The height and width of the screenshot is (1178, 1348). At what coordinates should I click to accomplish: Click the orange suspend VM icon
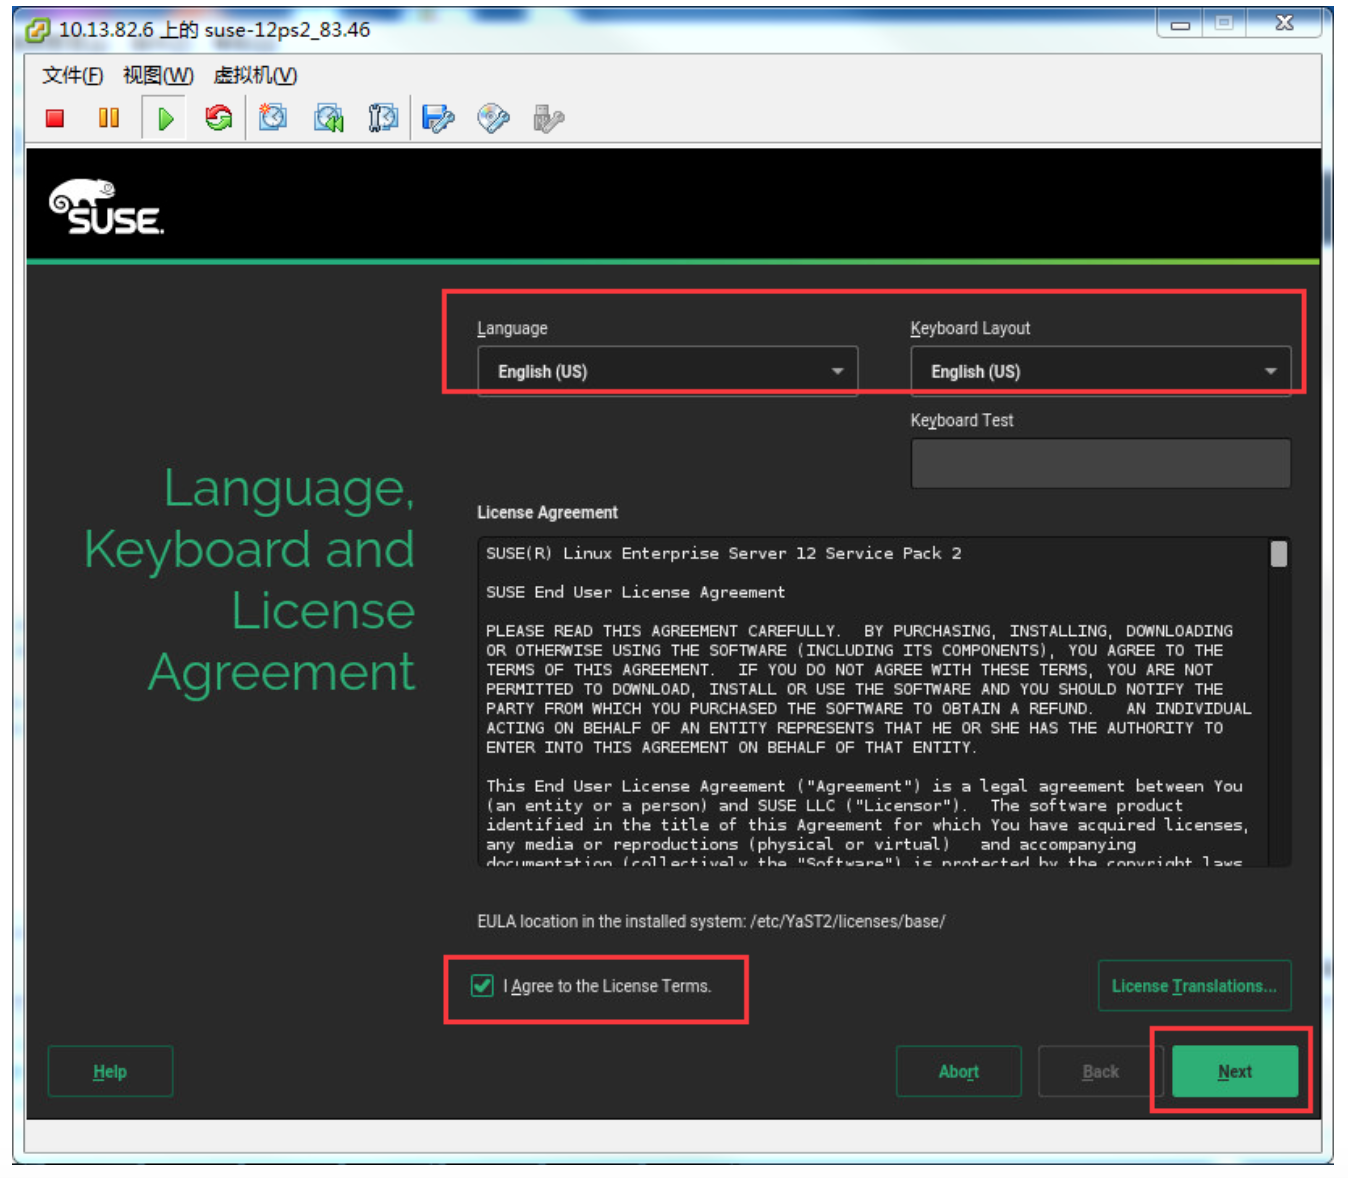(x=109, y=119)
